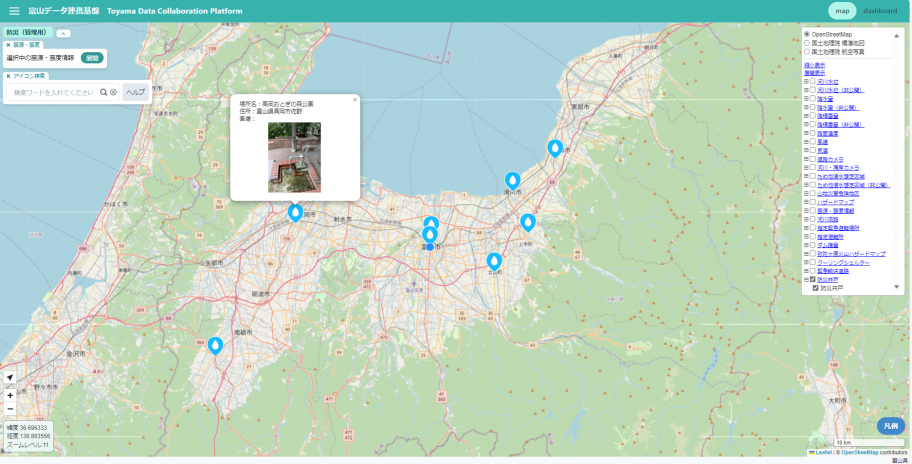This screenshot has height=464, width=912.
Task: Select 国土地理院 航空写真 base map radio
Action: coord(807,51)
